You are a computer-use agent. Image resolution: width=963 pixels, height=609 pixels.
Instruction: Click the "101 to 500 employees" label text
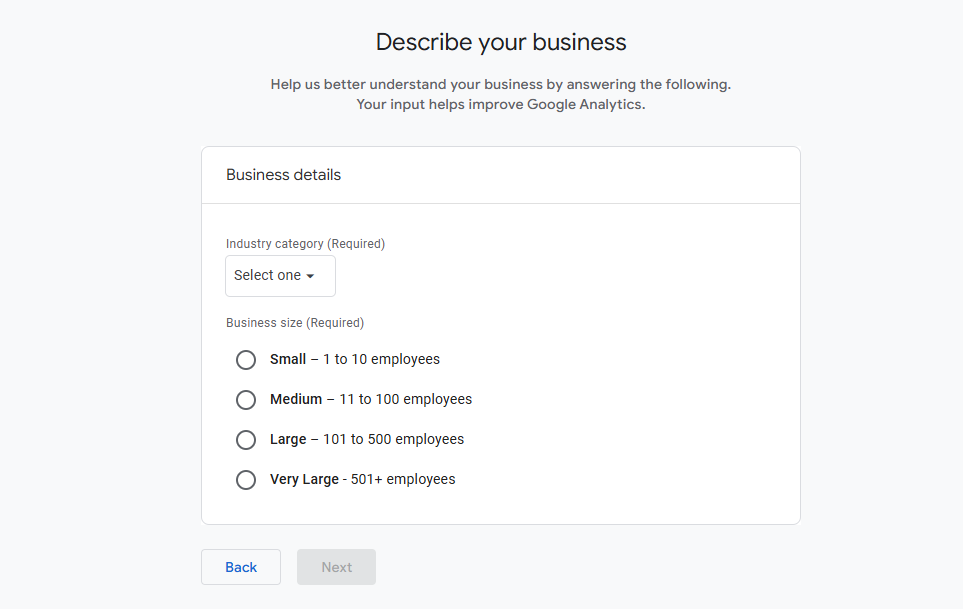point(393,439)
